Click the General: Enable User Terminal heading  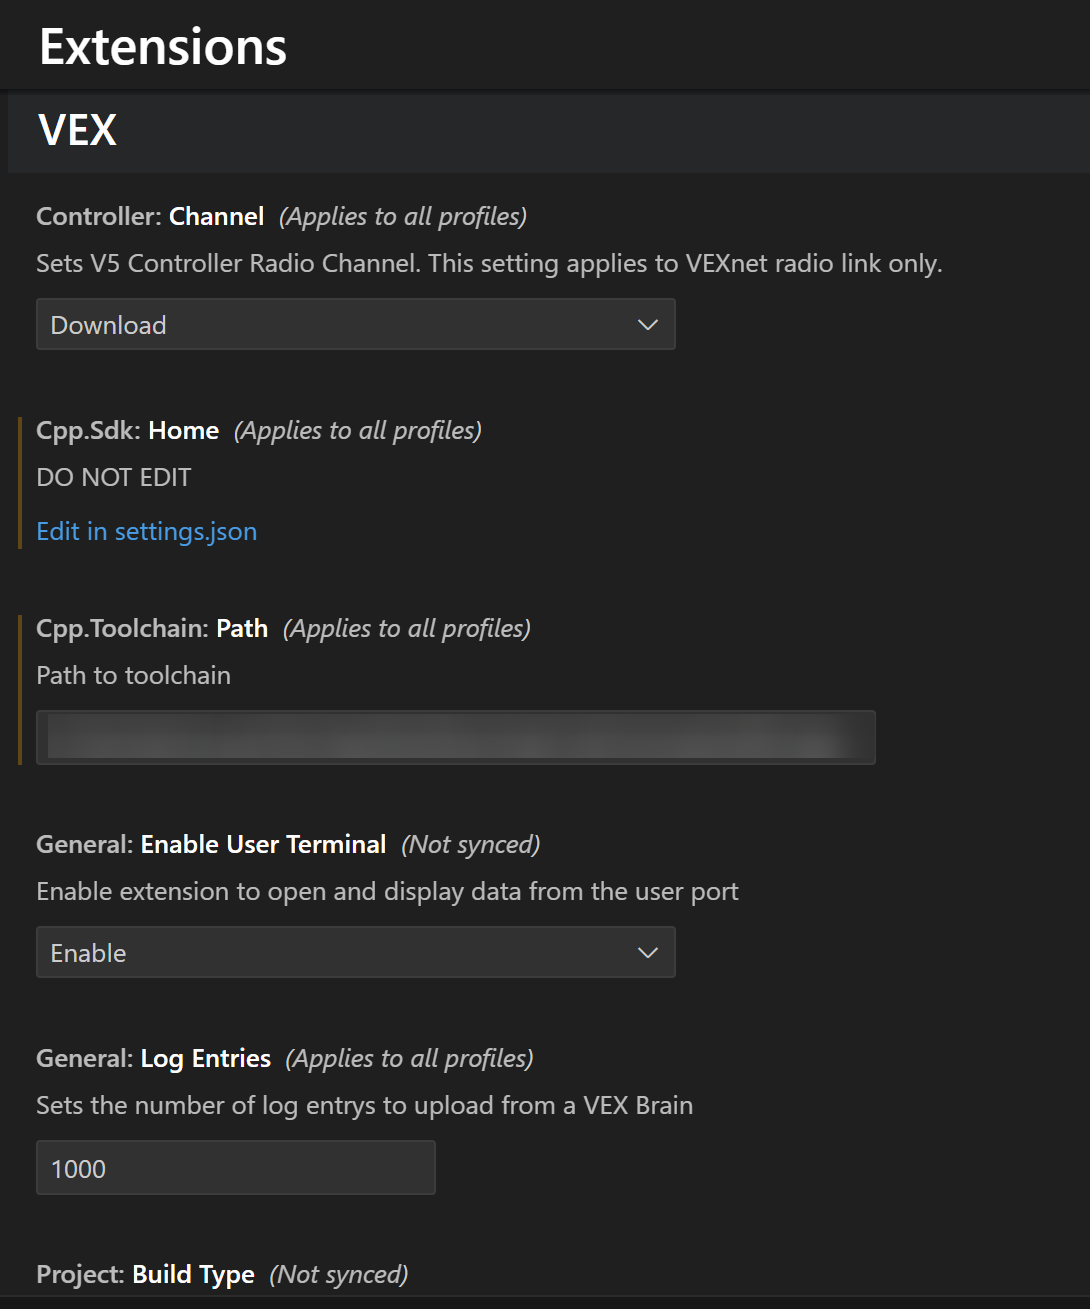point(210,844)
